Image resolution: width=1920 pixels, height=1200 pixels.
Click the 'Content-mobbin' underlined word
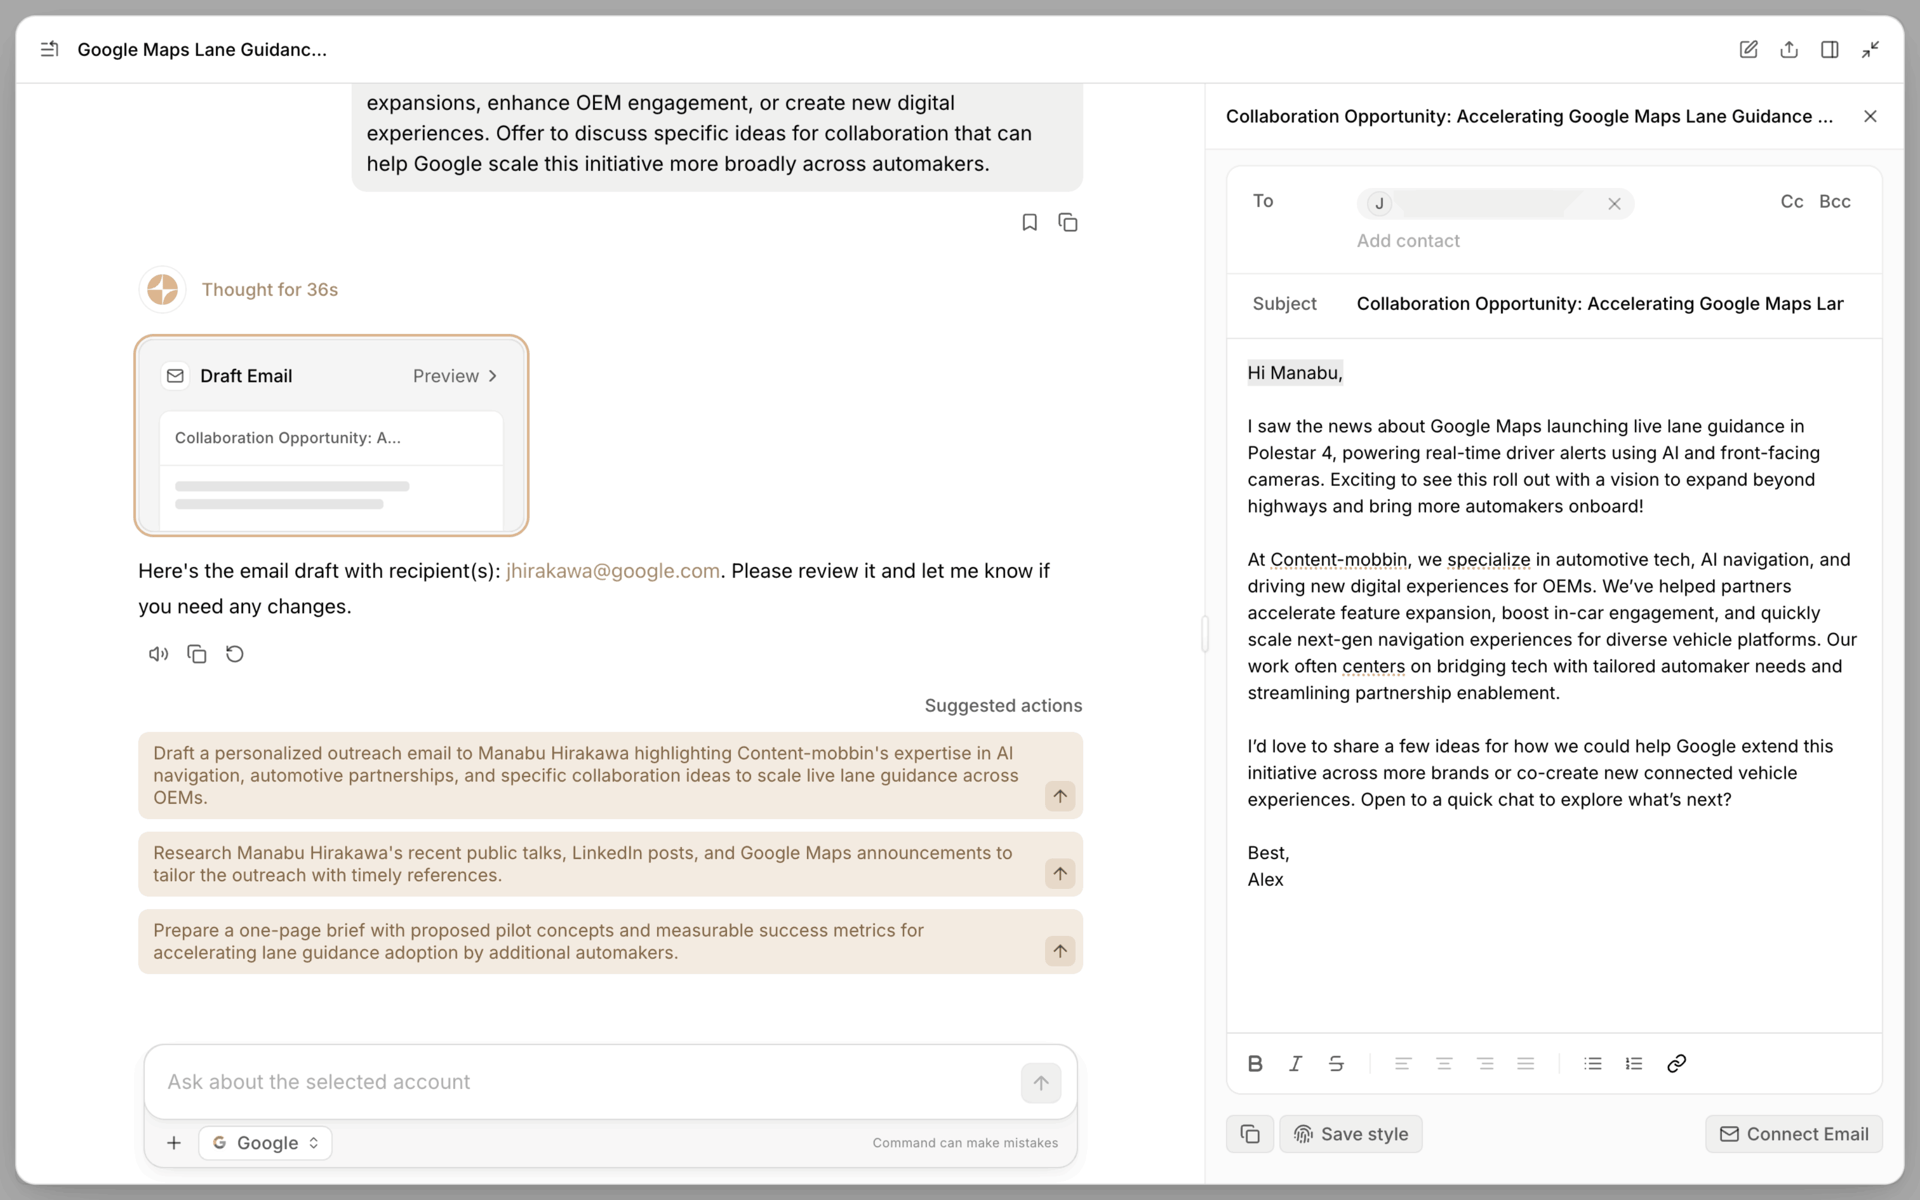[x=1339, y=560]
